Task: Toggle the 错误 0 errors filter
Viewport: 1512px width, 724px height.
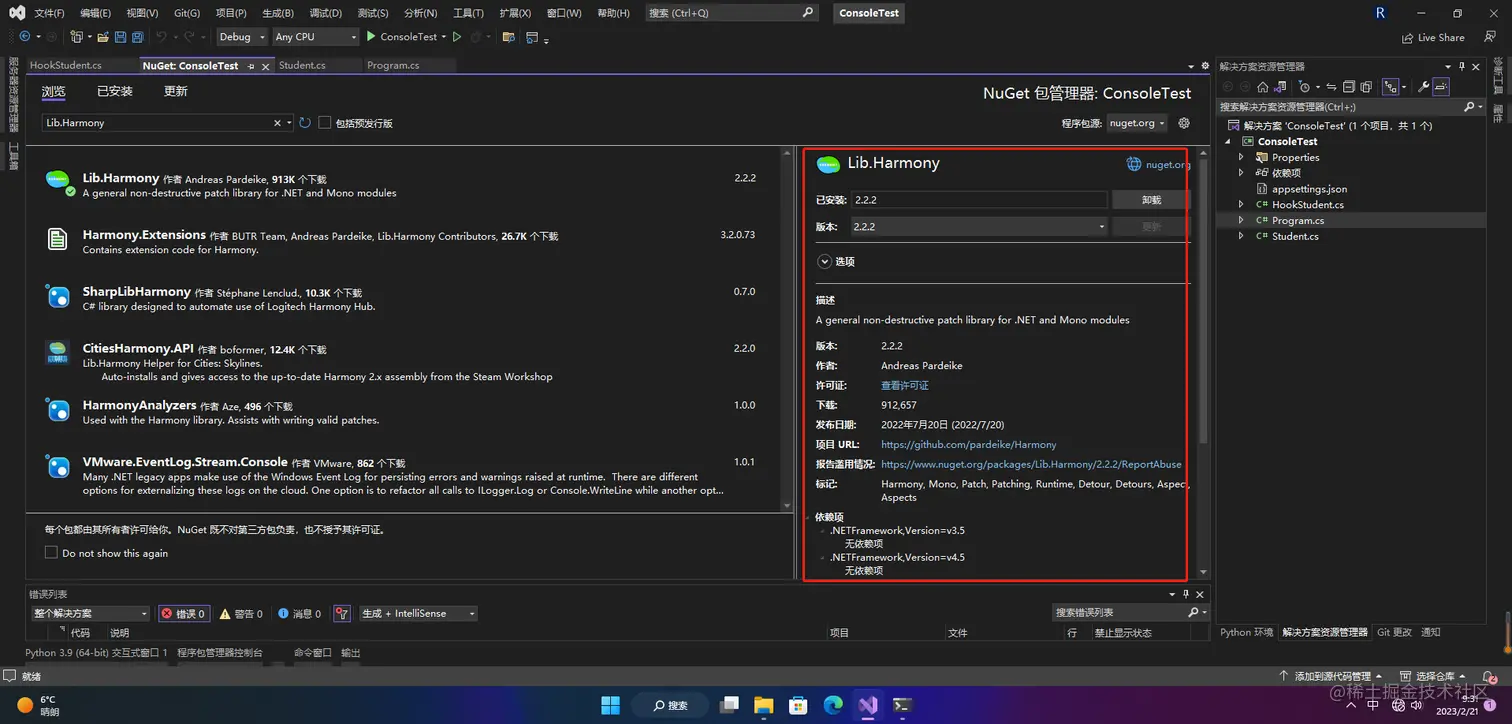Action: [x=183, y=613]
